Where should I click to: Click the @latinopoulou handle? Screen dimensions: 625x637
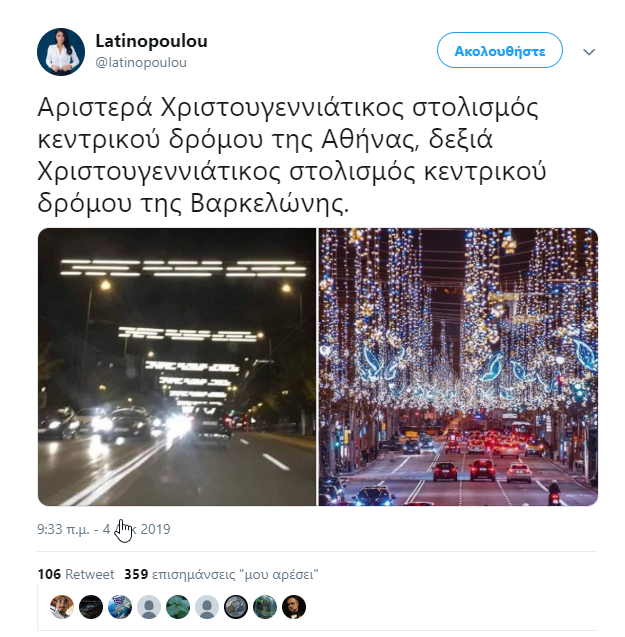click(141, 63)
